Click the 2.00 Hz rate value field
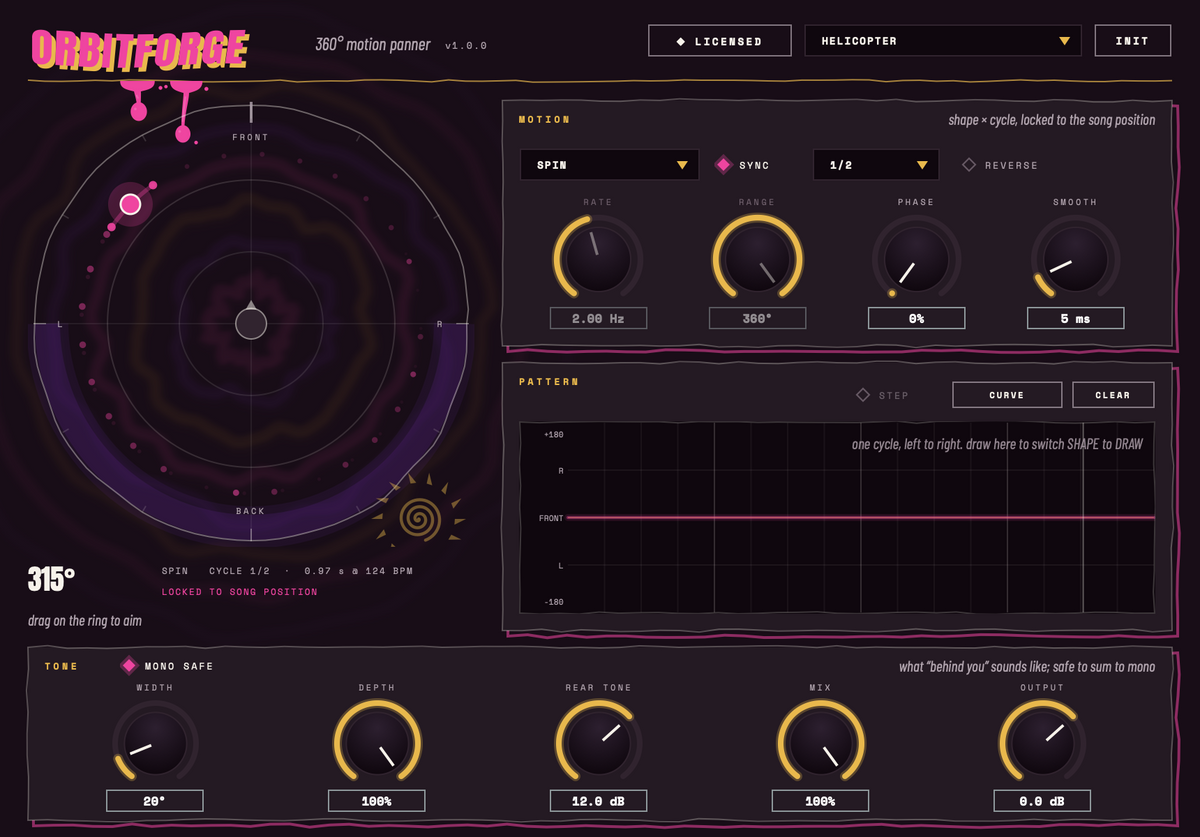1200x837 pixels. coord(598,318)
